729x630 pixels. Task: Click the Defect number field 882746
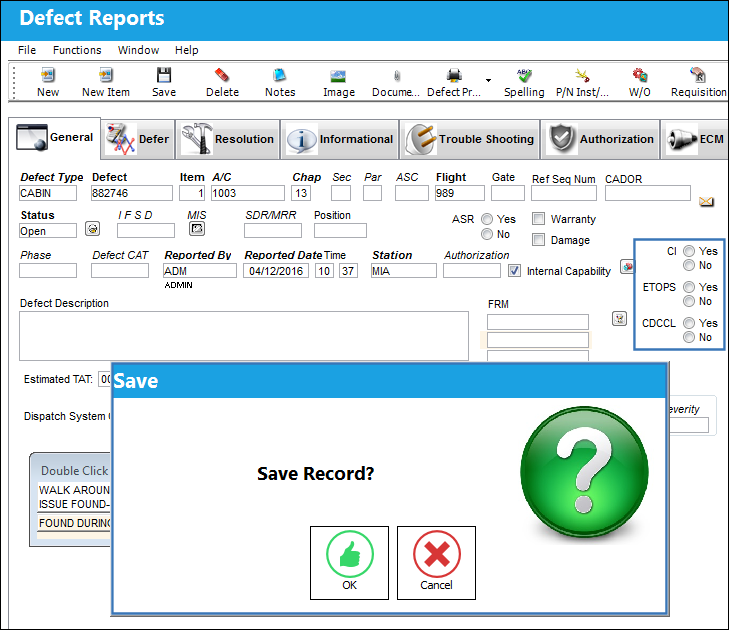click(132, 193)
